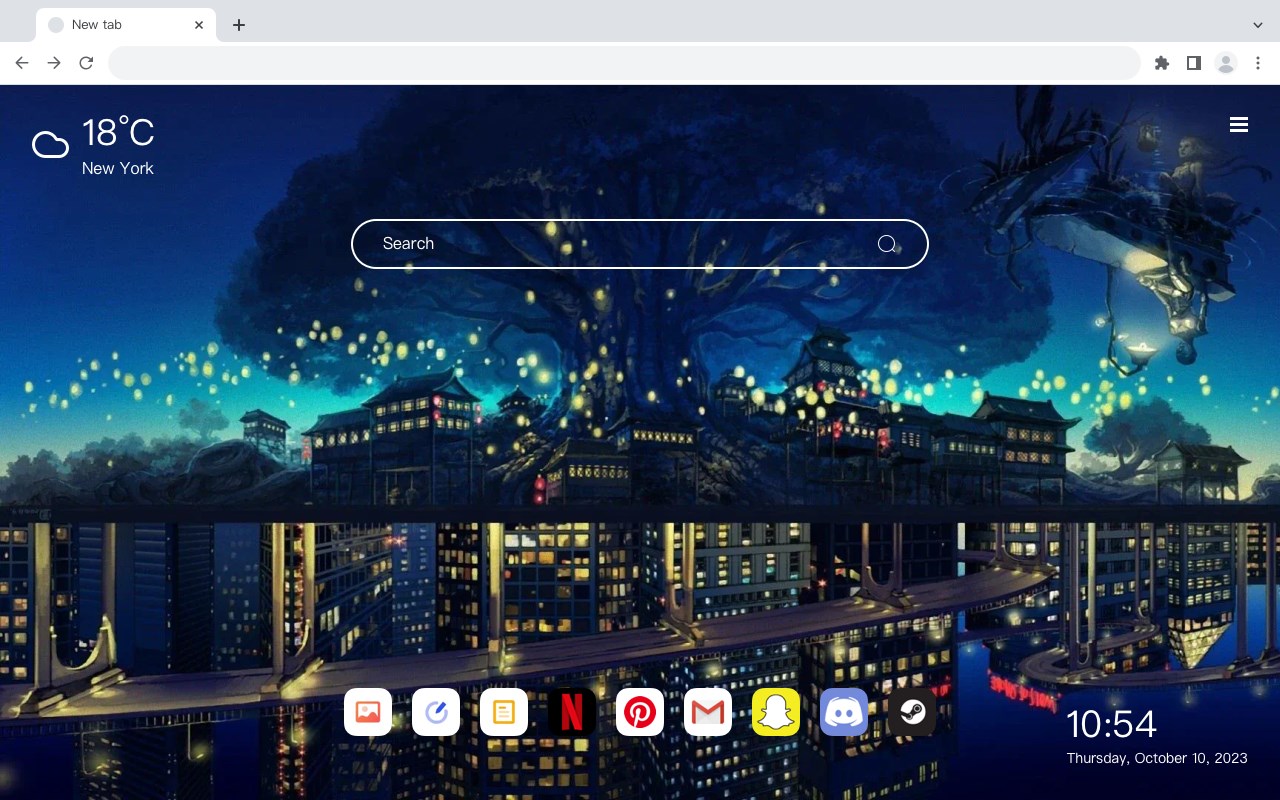Reload the current page
1280x800 pixels.
pos(86,63)
